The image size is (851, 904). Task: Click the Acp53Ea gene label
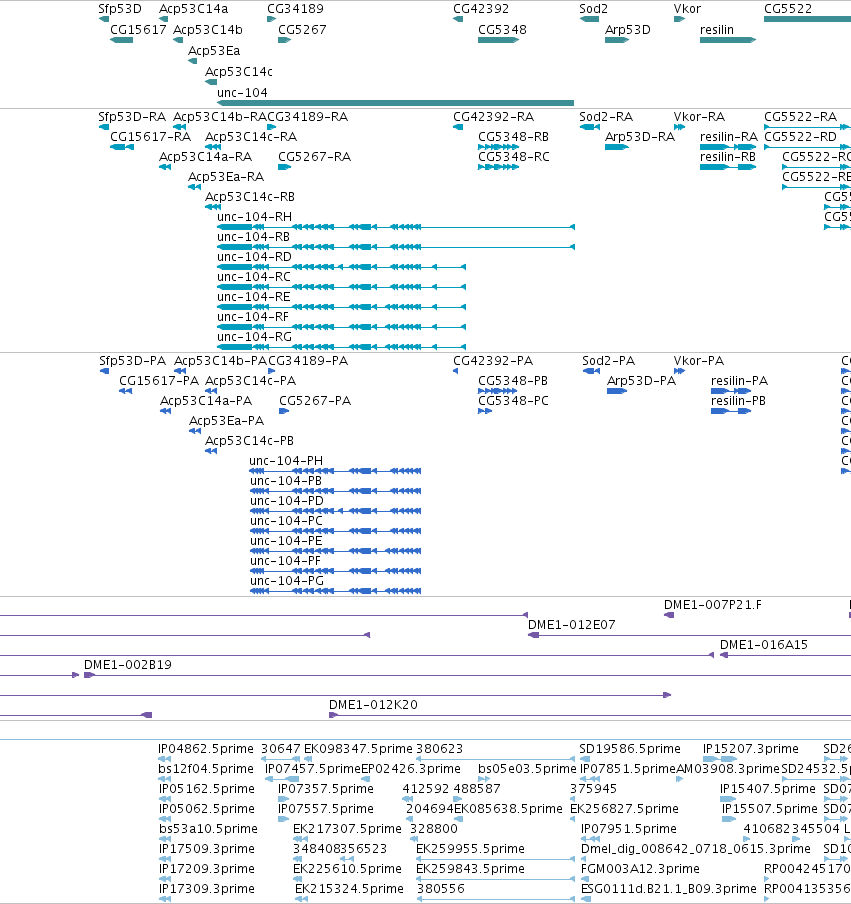click(x=214, y=51)
